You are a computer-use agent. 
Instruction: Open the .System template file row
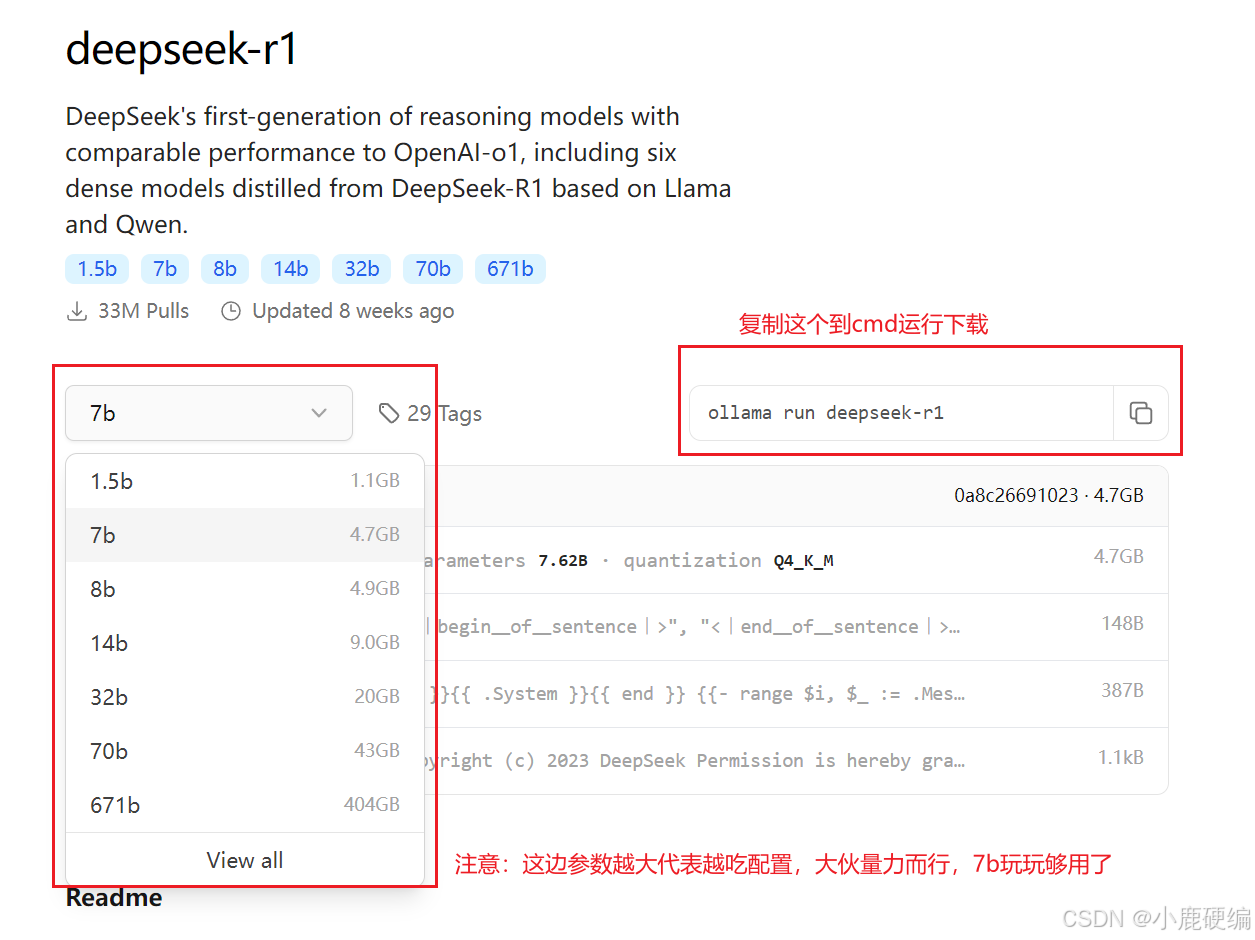coord(796,694)
